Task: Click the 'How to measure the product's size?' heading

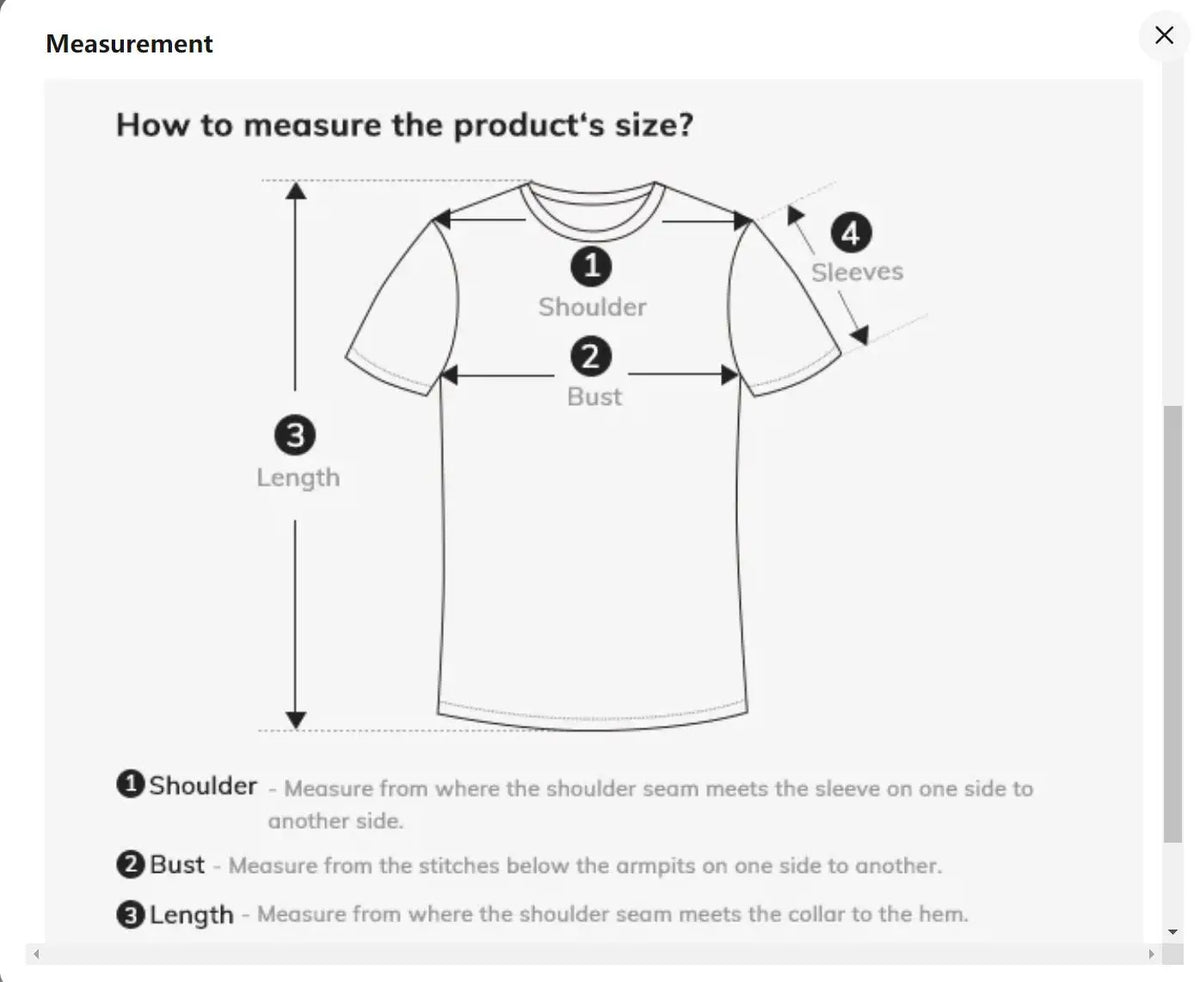Action: pos(405,126)
